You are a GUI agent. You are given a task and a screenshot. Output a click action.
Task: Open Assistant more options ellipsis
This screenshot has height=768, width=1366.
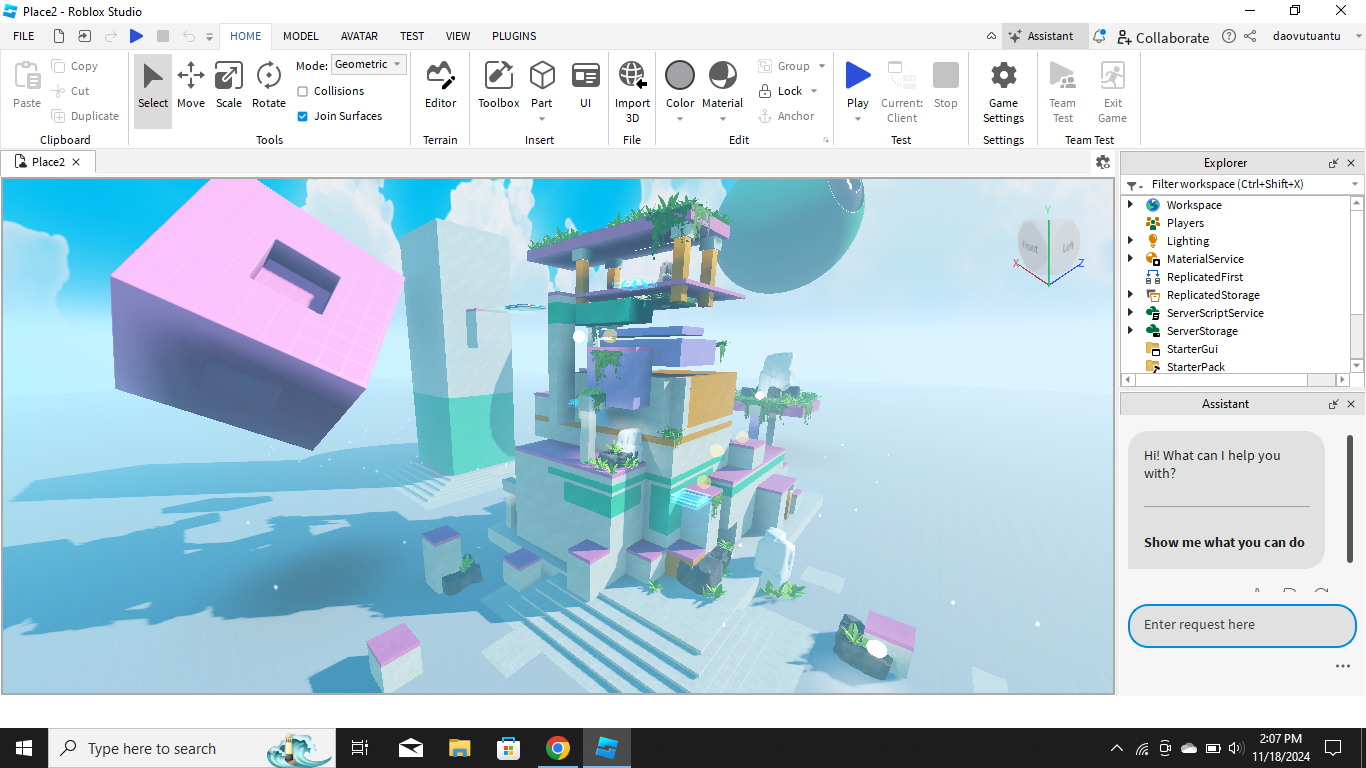[x=1342, y=666]
